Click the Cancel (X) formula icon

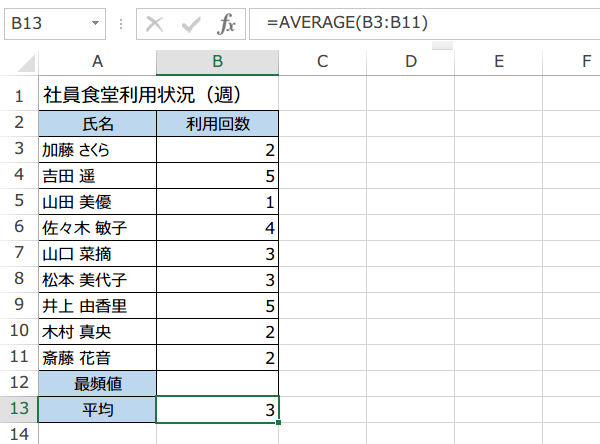pyautogui.click(x=155, y=24)
